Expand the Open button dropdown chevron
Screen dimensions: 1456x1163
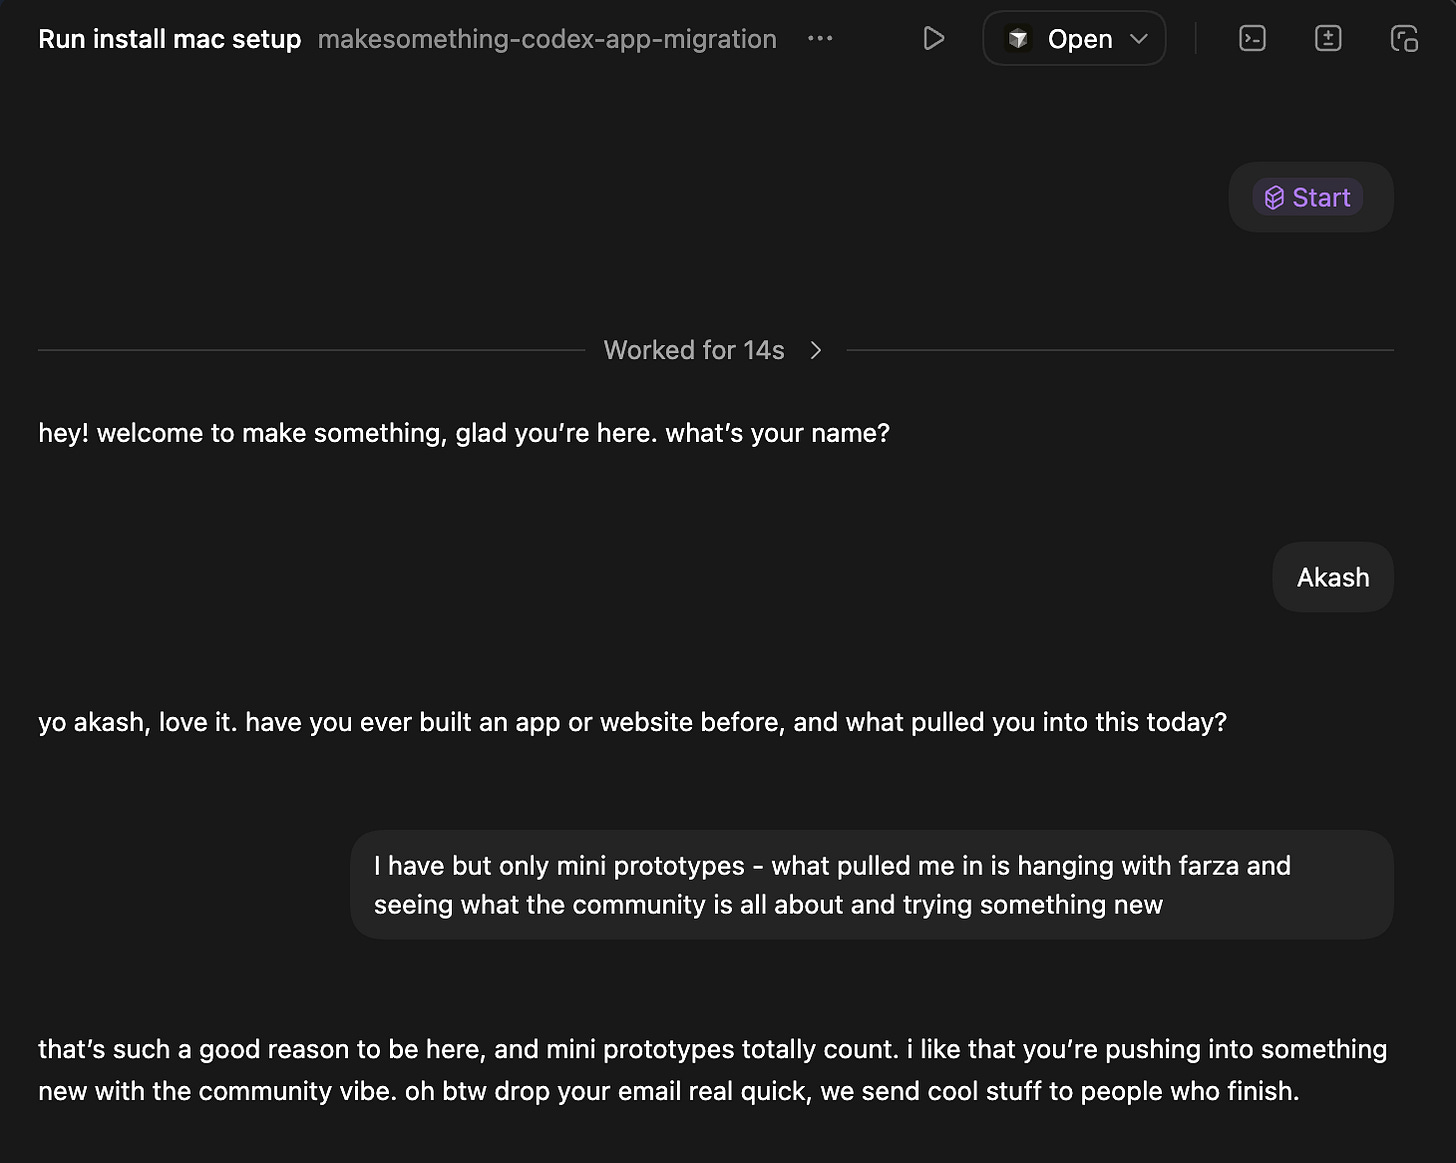pos(1138,39)
